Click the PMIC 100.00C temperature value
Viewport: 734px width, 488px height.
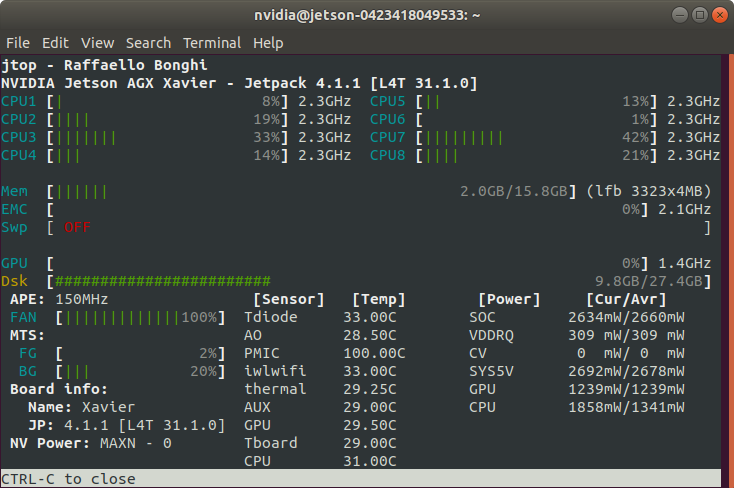click(x=374, y=353)
